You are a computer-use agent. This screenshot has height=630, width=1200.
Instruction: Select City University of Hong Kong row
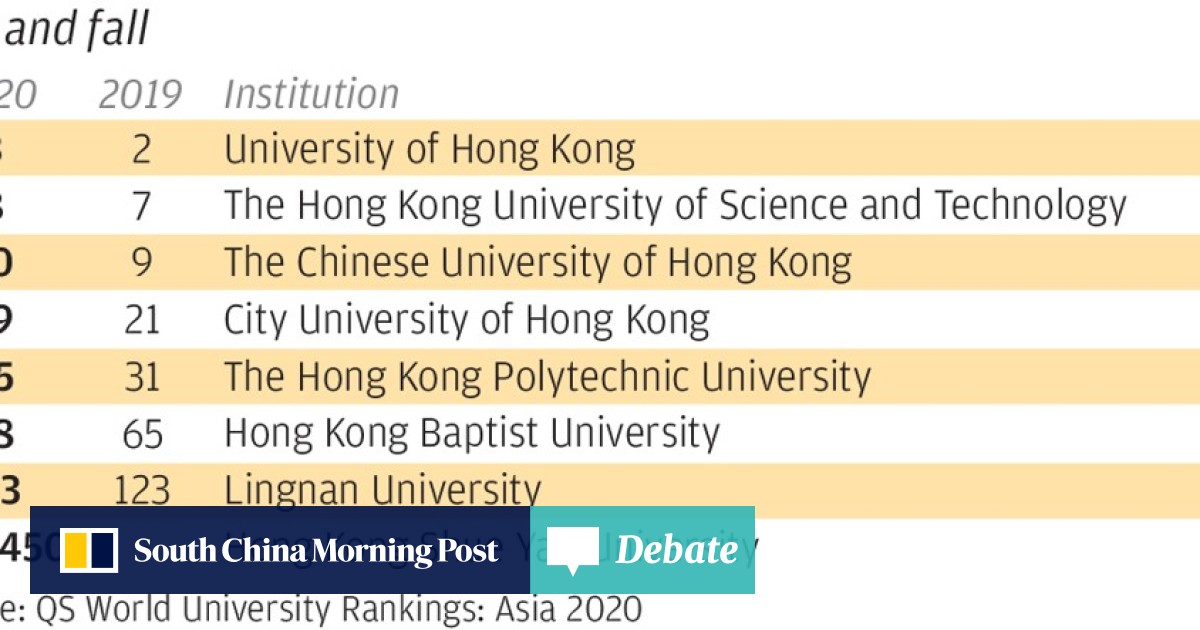click(466, 320)
